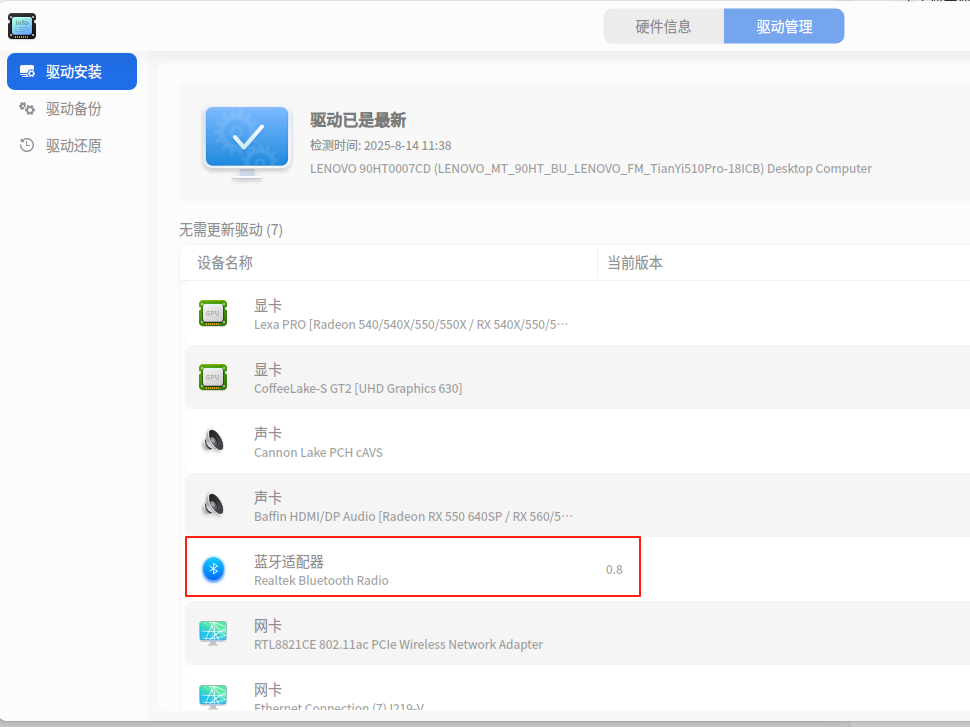Open the 驱动安装 sidebar item
This screenshot has width=970, height=727.
[x=72, y=71]
